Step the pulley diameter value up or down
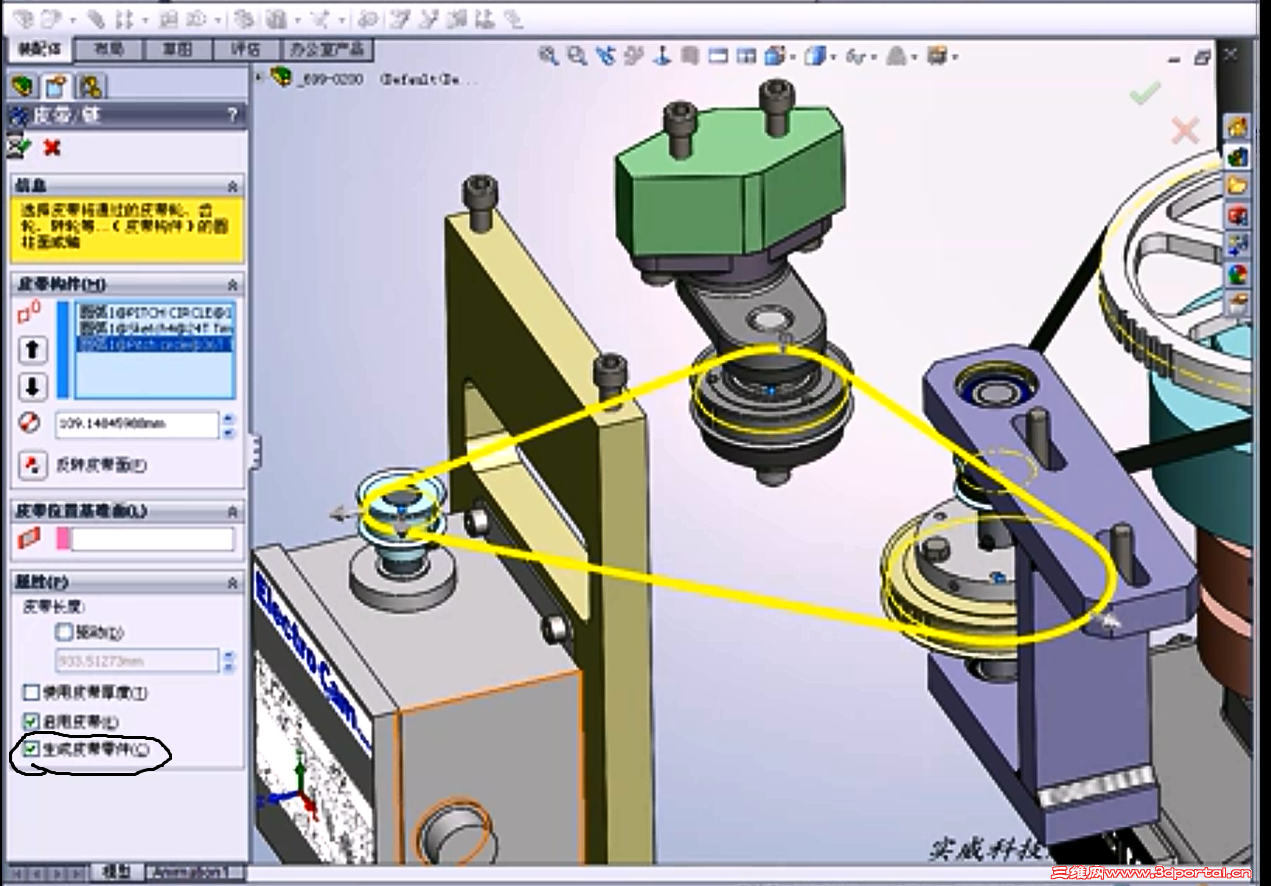The height and width of the screenshot is (886, 1271). click(x=228, y=424)
